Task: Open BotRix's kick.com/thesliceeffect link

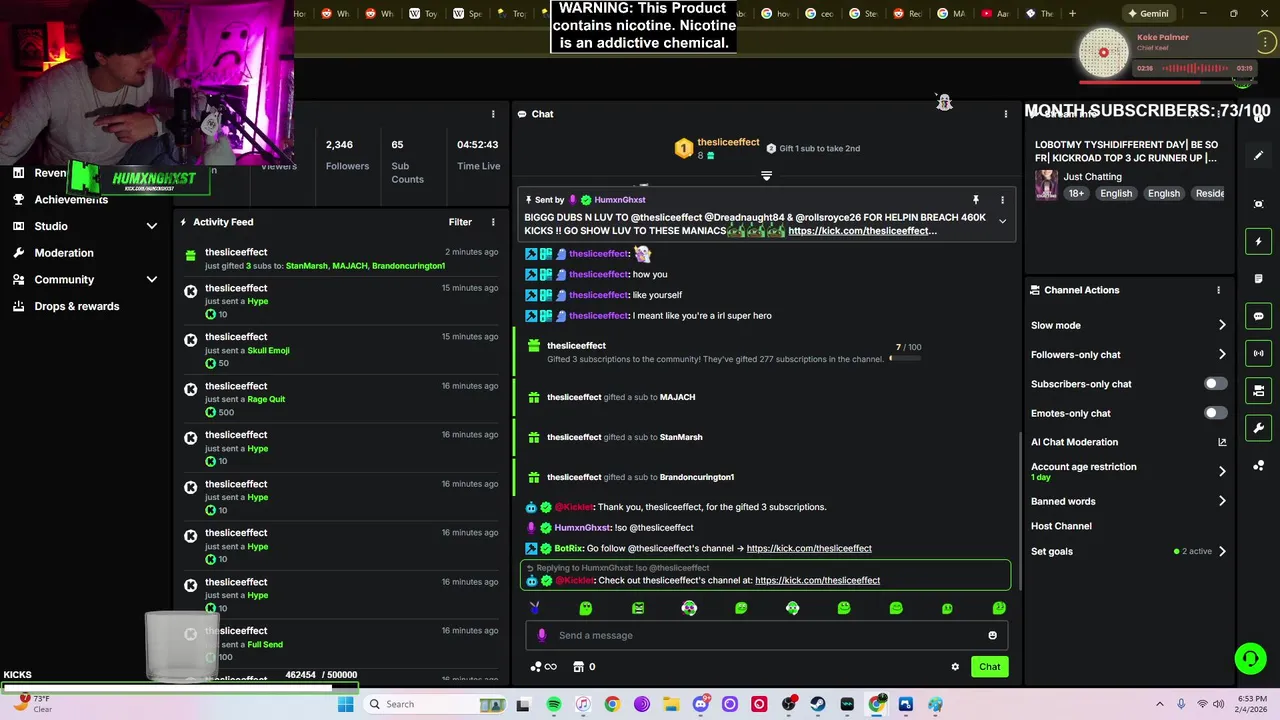Action: [x=809, y=548]
